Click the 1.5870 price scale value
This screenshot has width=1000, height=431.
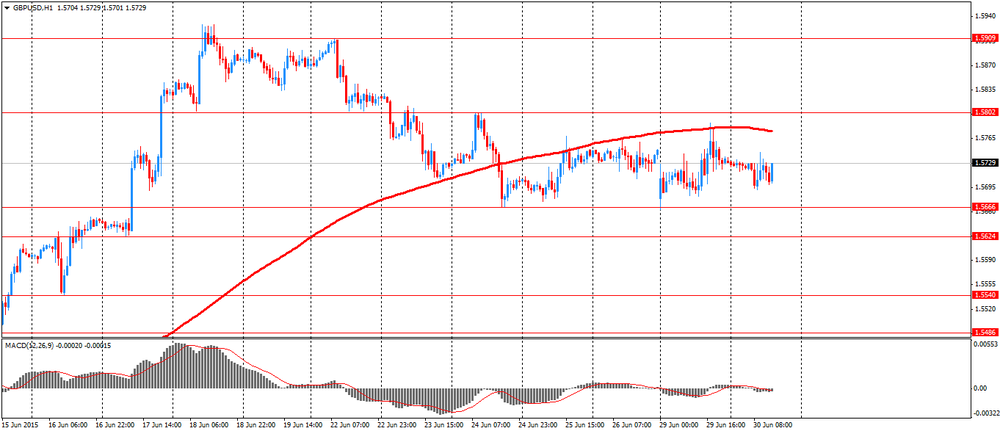coord(983,65)
